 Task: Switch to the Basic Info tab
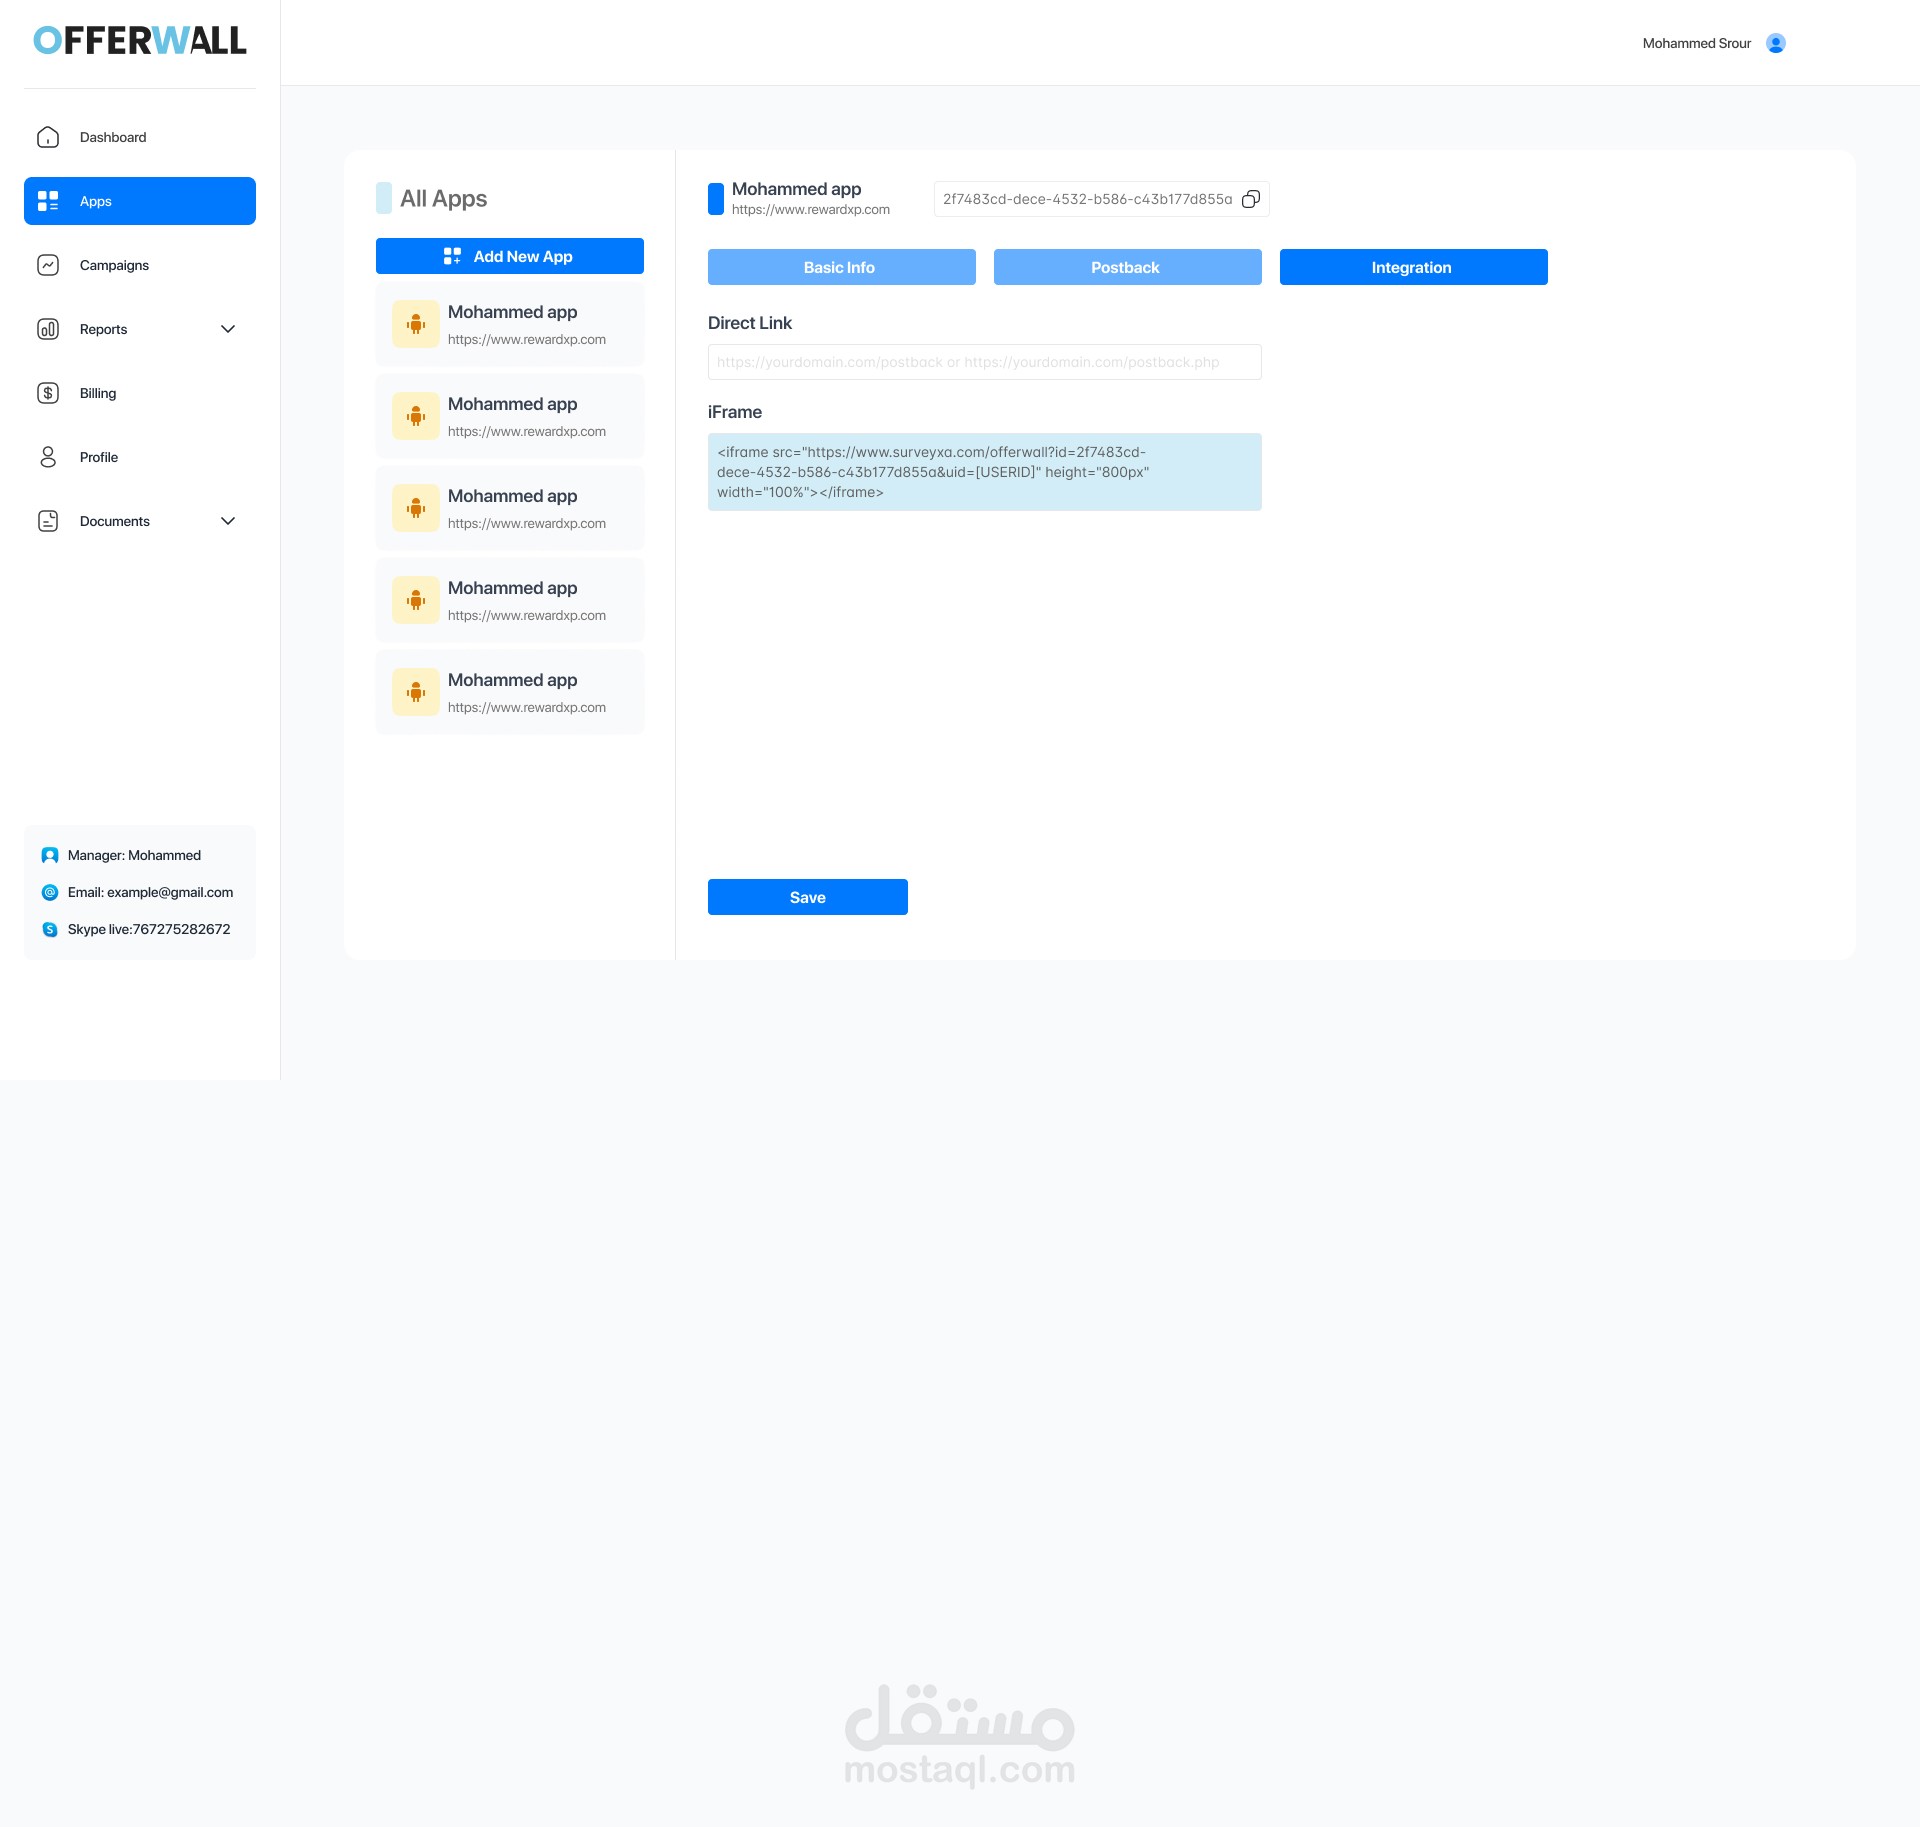pos(841,267)
